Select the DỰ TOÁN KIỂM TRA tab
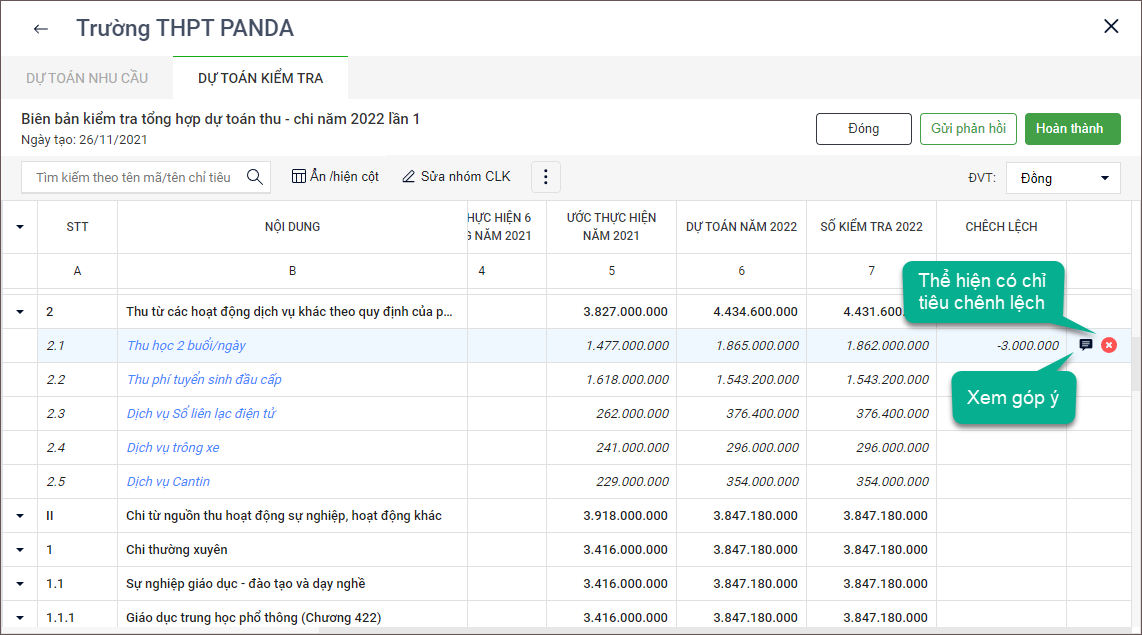1142x635 pixels. pyautogui.click(x=260, y=78)
